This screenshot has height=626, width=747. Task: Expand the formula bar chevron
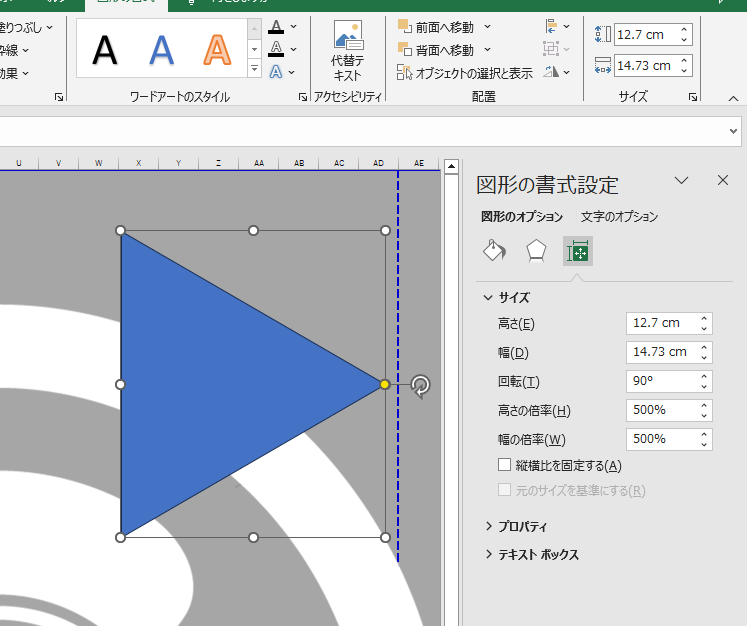pyautogui.click(x=733, y=131)
